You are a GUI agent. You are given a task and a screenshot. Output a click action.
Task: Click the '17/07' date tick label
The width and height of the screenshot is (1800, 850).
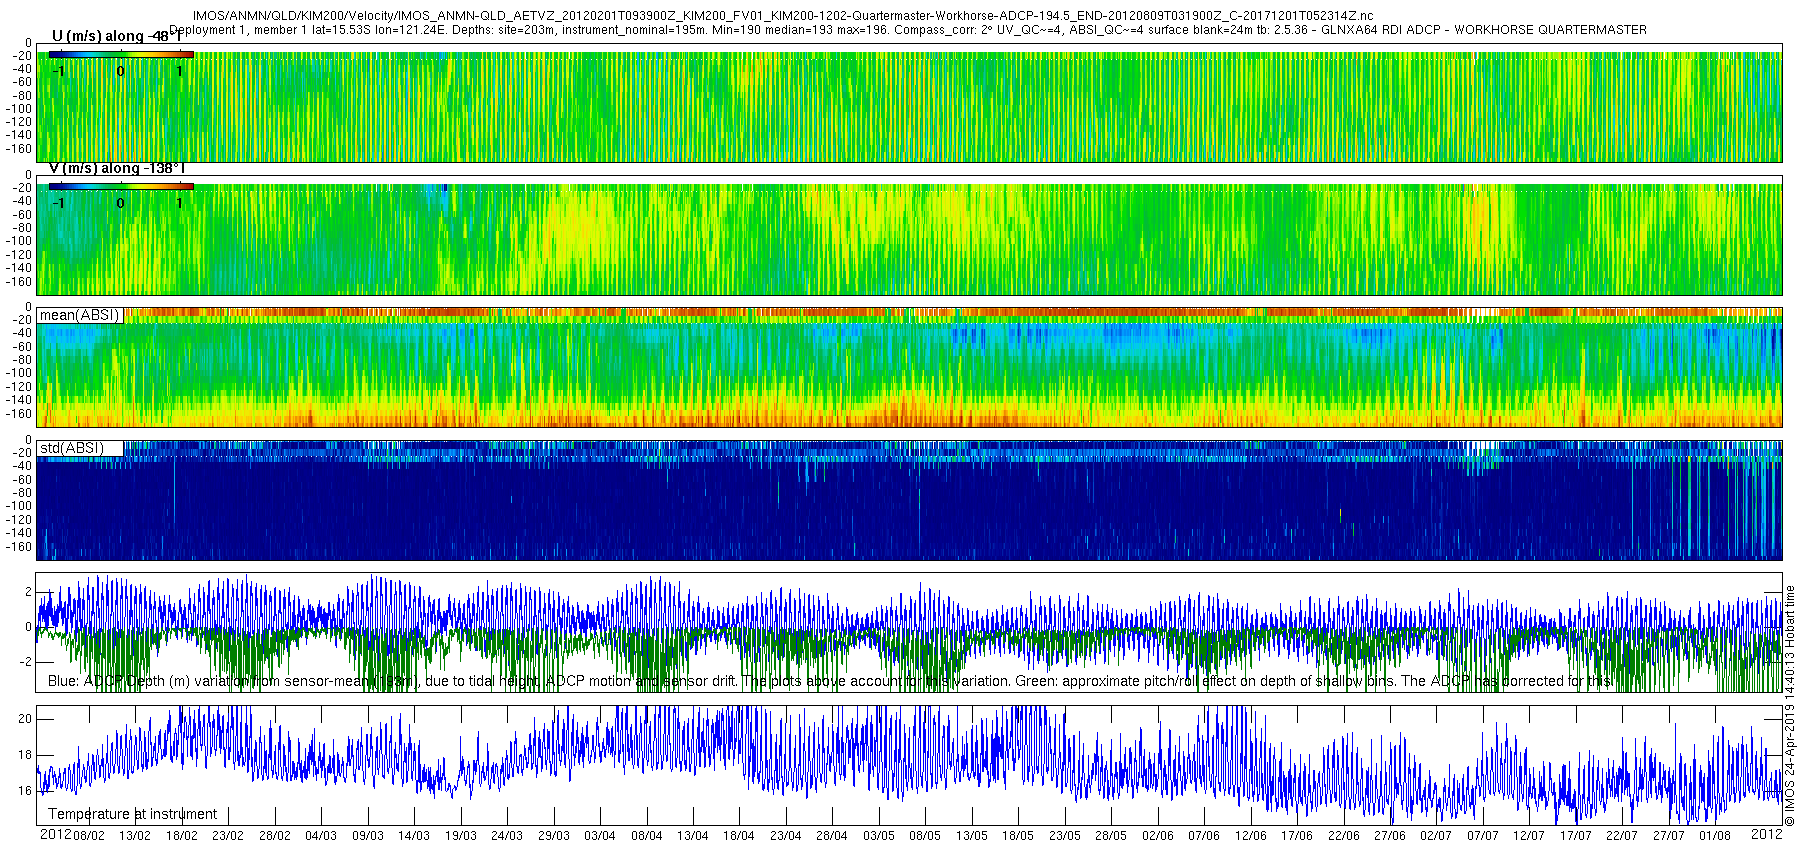pos(1576,836)
